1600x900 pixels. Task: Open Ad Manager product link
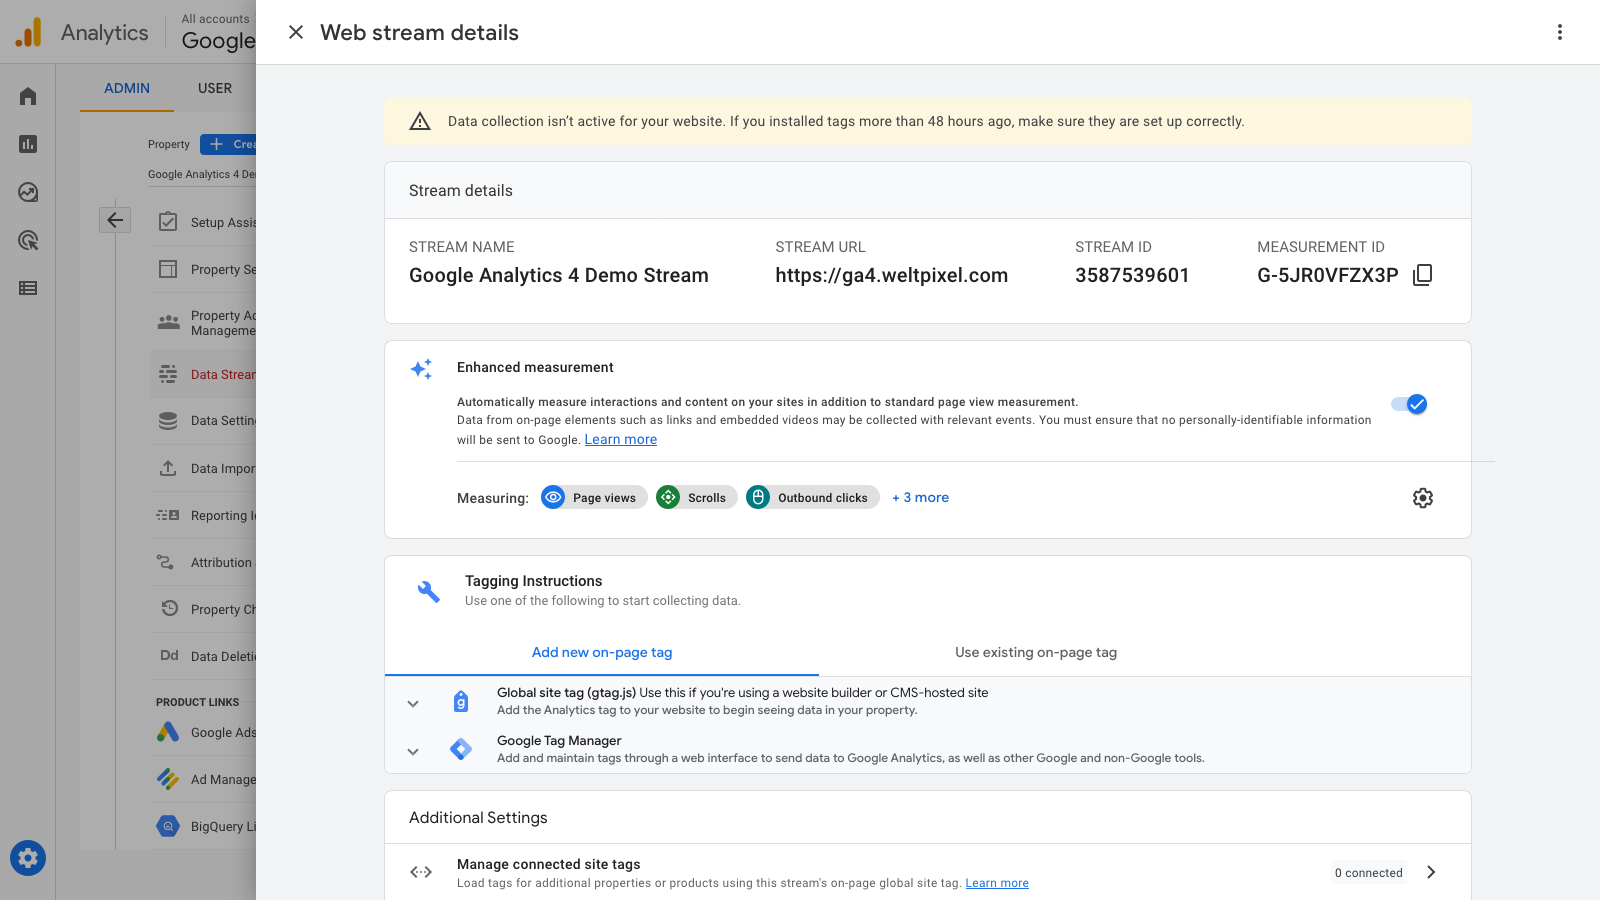(206, 779)
